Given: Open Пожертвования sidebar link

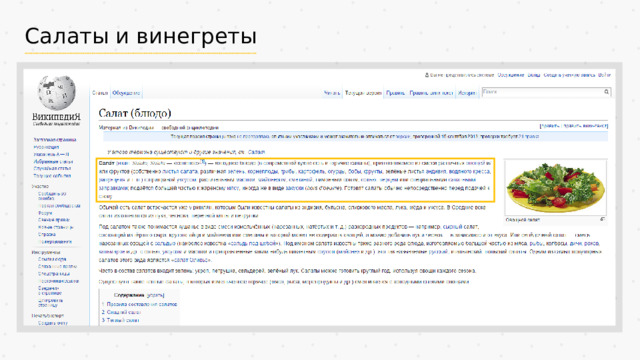Looking at the screenshot, I should pos(55,242).
